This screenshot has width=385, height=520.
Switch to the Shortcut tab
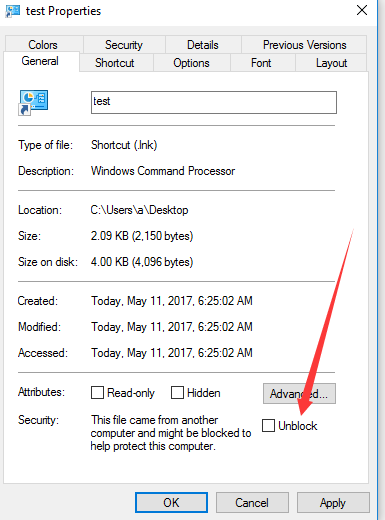115,63
